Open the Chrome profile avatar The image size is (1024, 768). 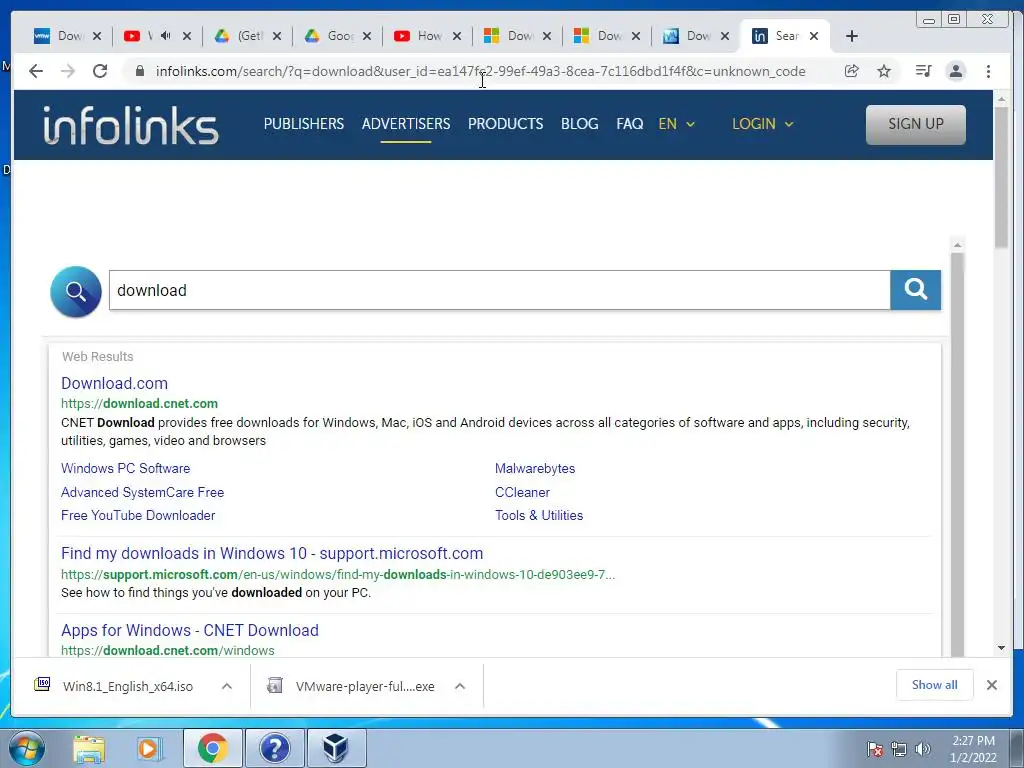point(955,71)
